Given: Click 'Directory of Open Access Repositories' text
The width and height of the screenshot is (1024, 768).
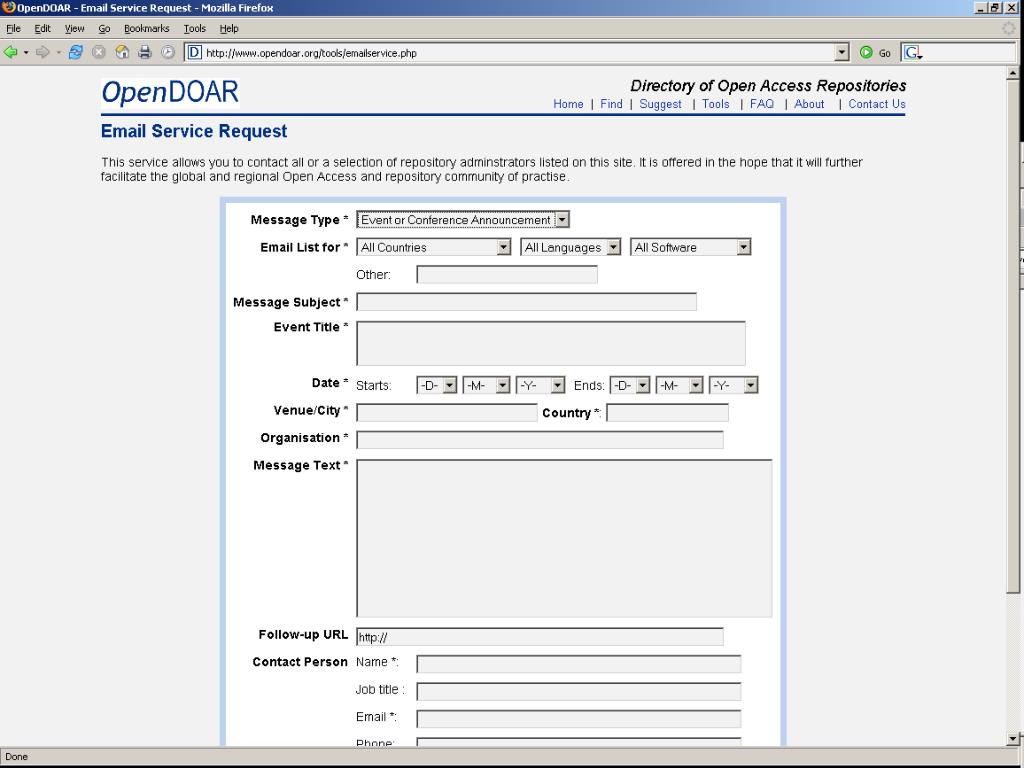Looking at the screenshot, I should click(x=768, y=86).
